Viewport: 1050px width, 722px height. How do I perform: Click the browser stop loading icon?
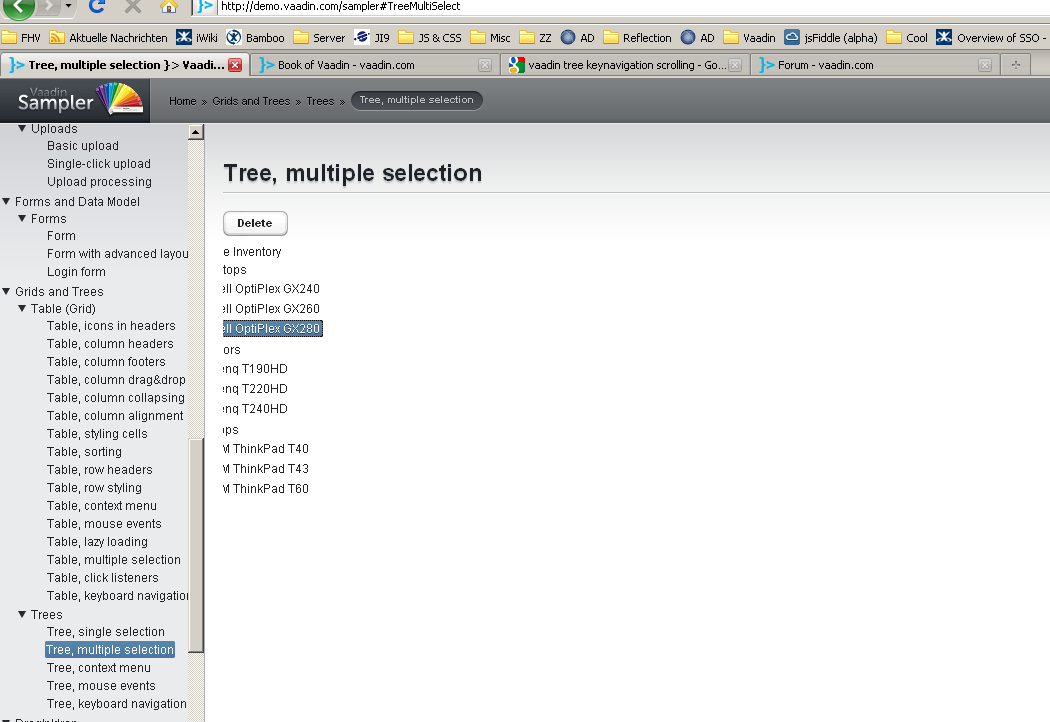pyautogui.click(x=132, y=6)
